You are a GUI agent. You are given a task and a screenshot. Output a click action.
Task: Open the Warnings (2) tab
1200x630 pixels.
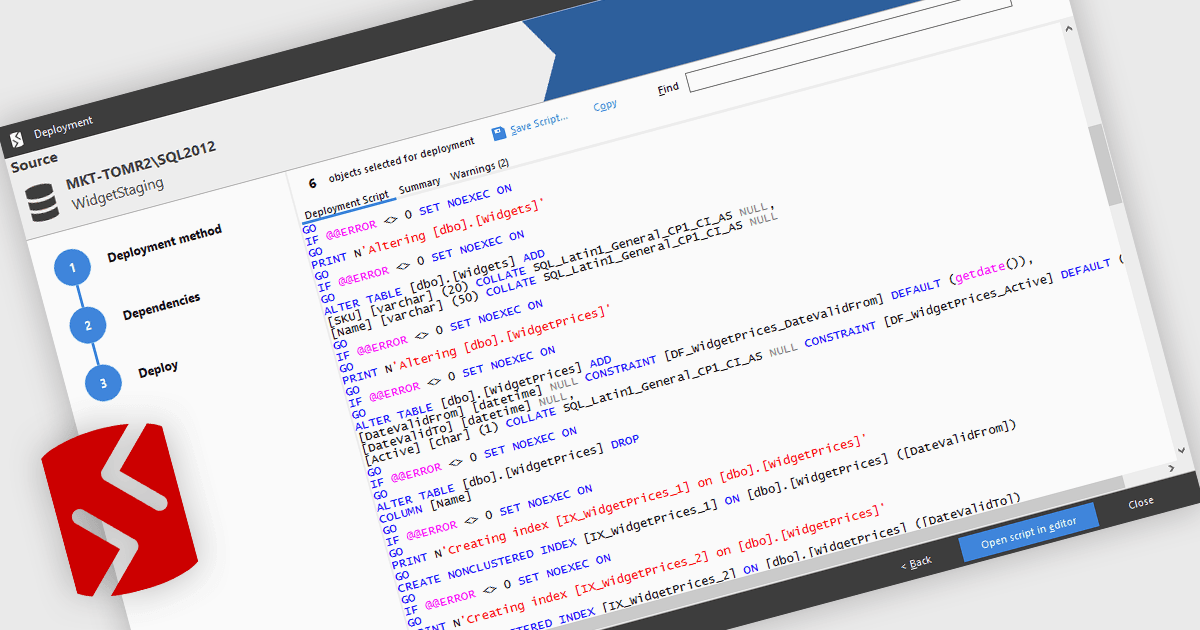click(480, 170)
